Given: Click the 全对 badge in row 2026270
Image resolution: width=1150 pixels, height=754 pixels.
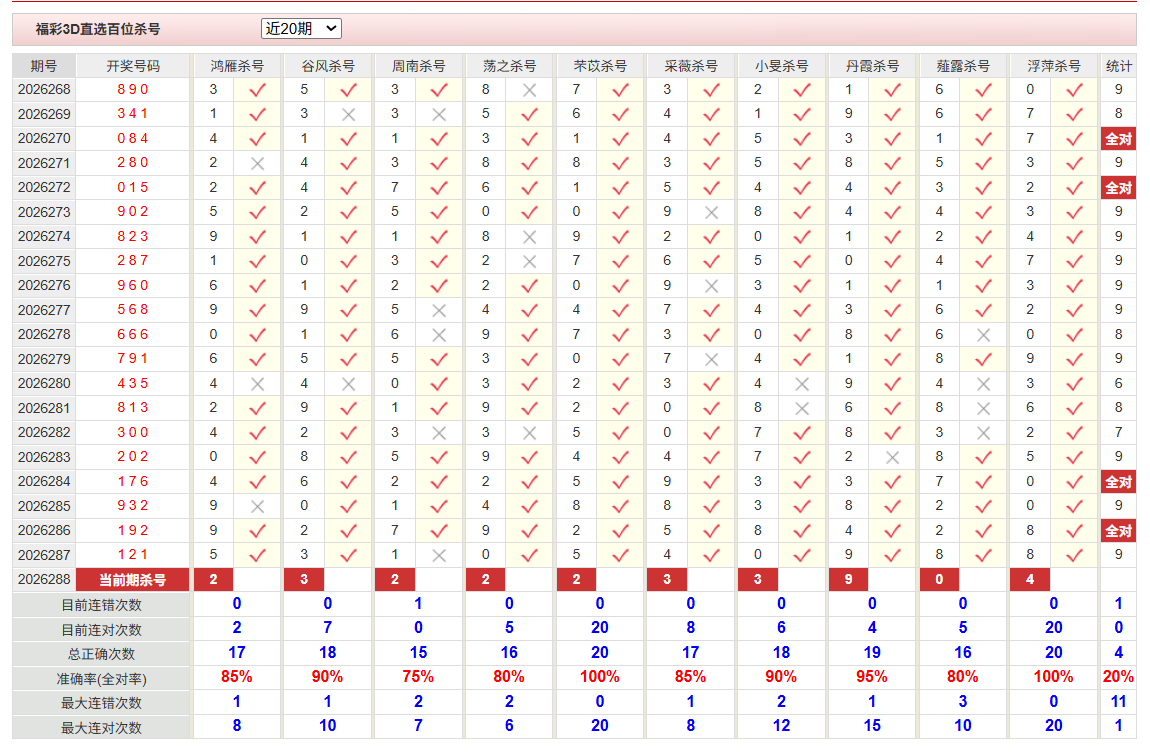Looking at the screenshot, I should (1118, 139).
